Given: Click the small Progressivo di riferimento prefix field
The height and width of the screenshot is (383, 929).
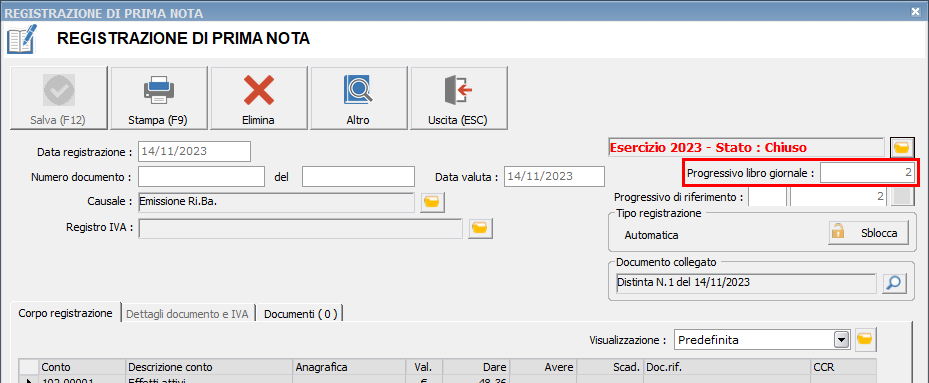Looking at the screenshot, I should 768,197.
